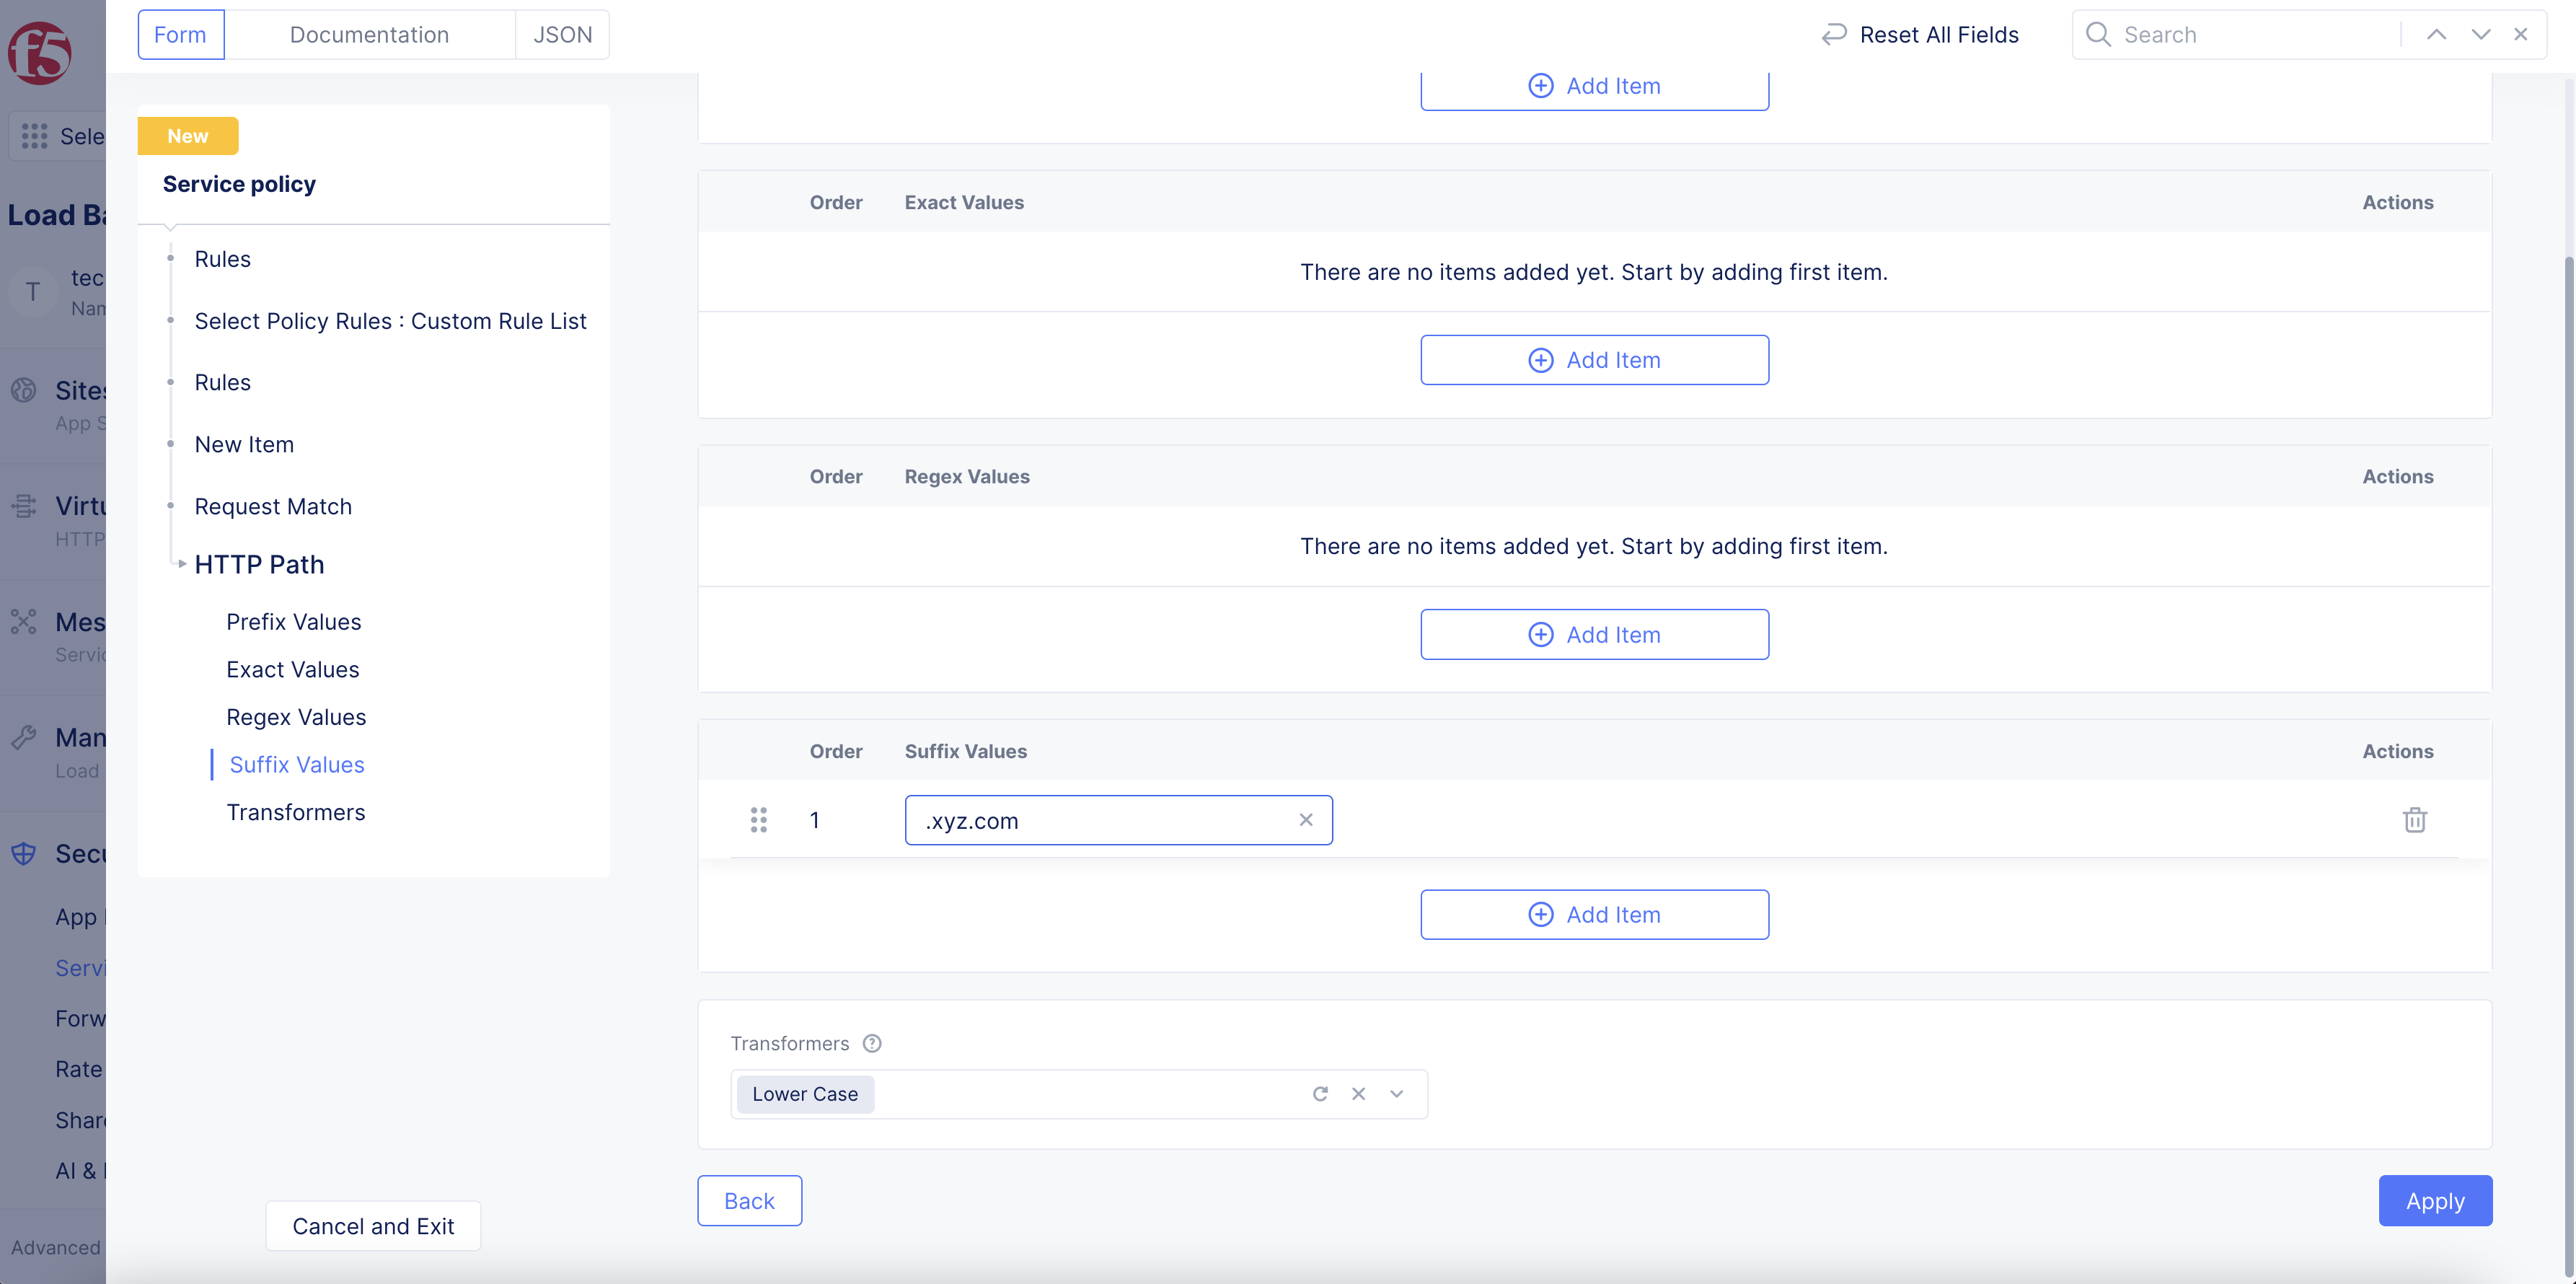Clear the selected Lower Case transformer

pyautogui.click(x=1358, y=1094)
